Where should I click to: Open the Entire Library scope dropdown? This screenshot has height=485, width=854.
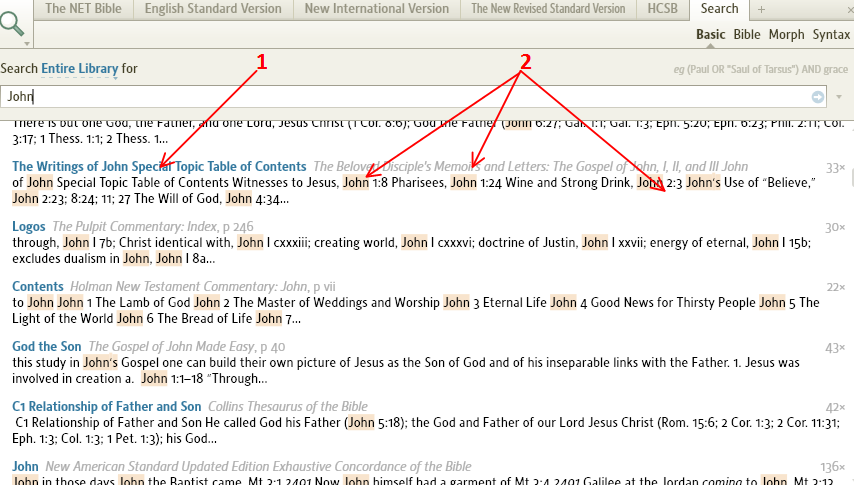(x=80, y=69)
